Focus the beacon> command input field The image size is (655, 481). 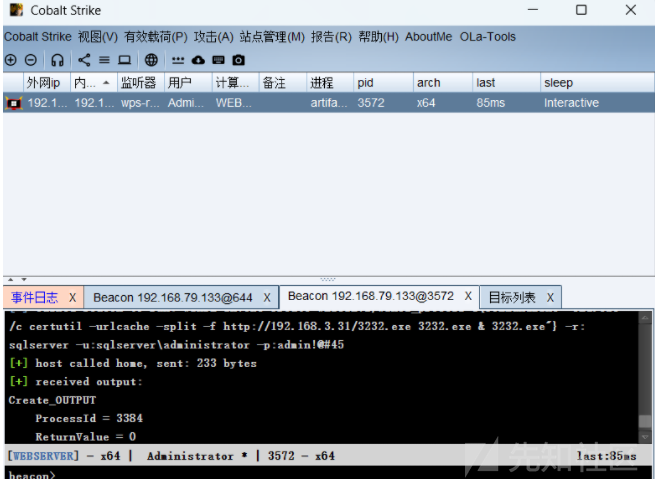(328, 475)
